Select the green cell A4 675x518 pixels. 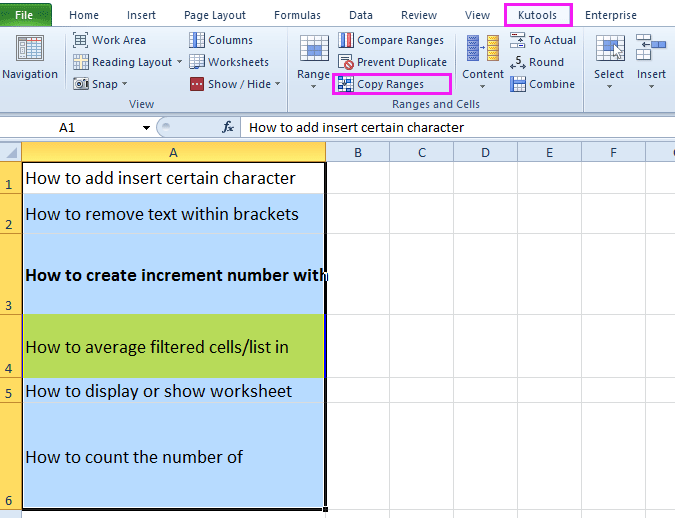pyautogui.click(x=173, y=346)
